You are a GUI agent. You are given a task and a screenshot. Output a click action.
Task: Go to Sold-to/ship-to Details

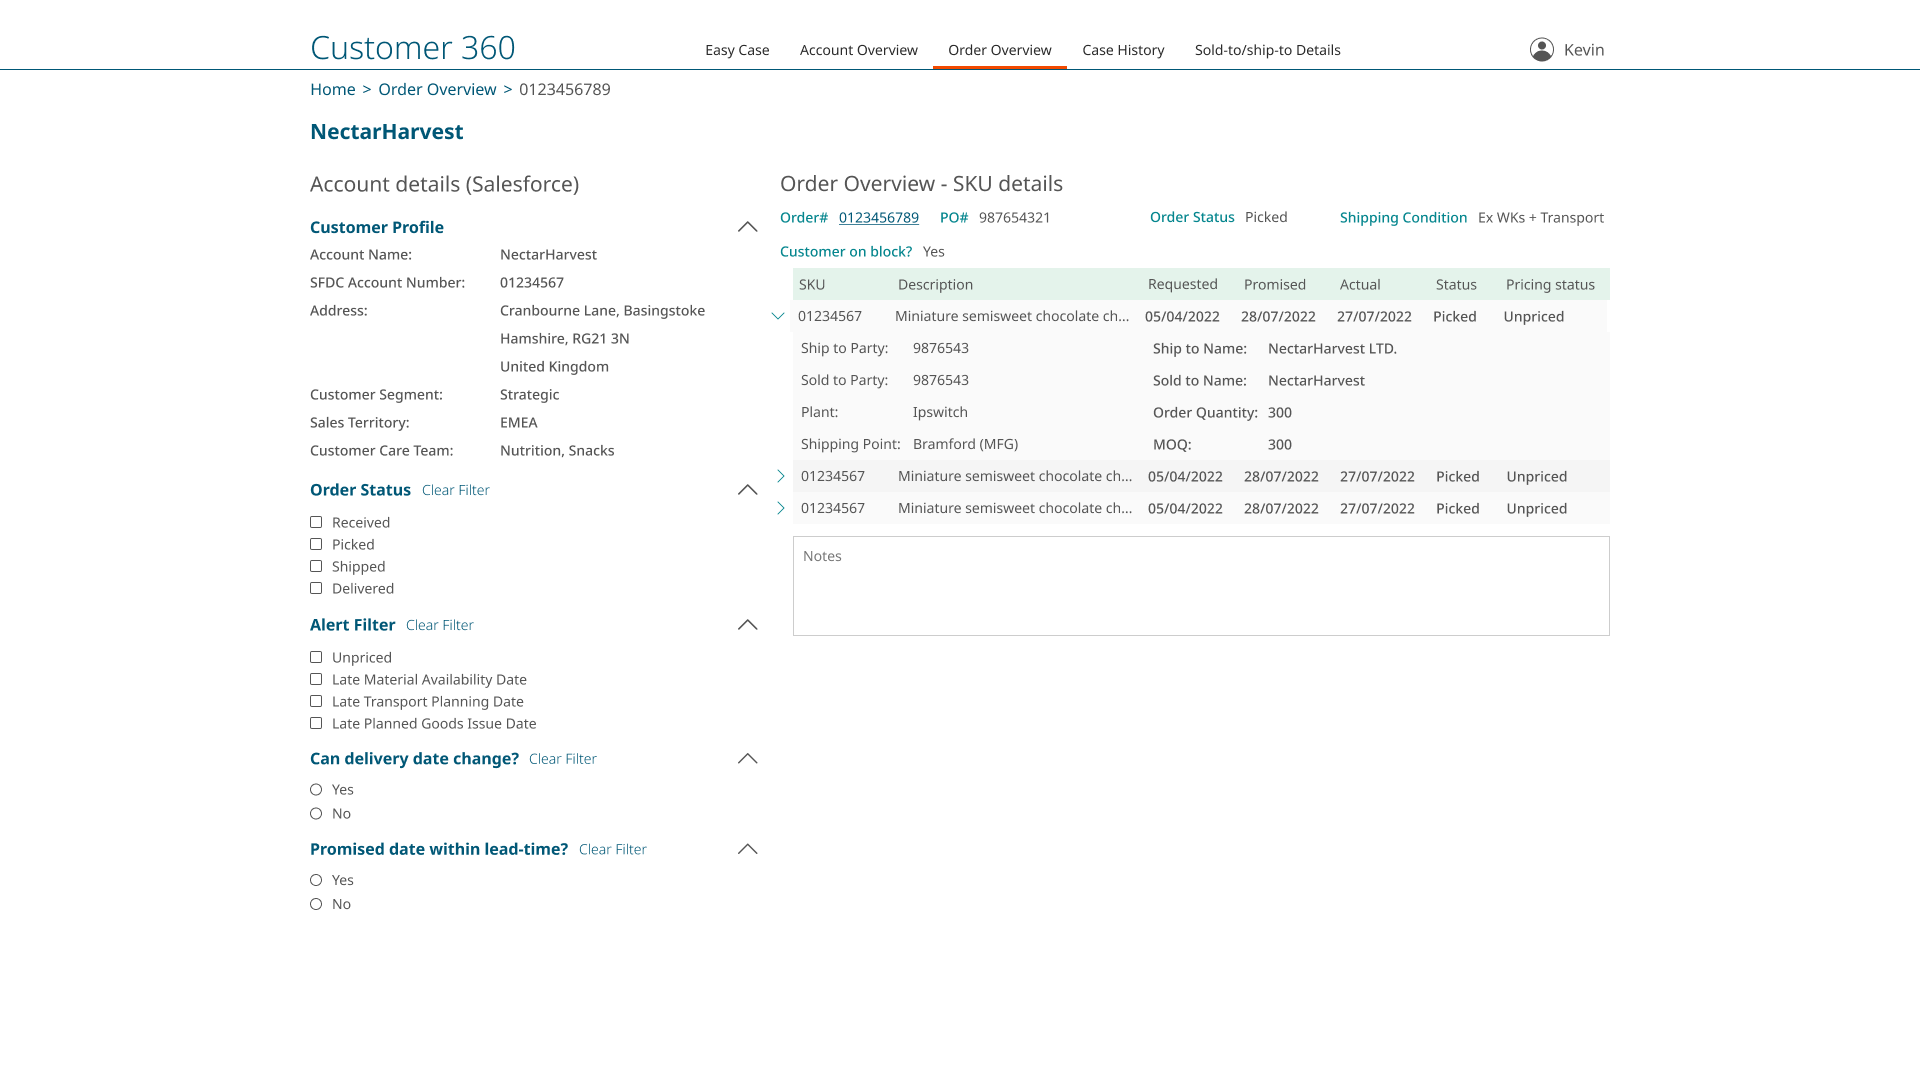[1267, 49]
